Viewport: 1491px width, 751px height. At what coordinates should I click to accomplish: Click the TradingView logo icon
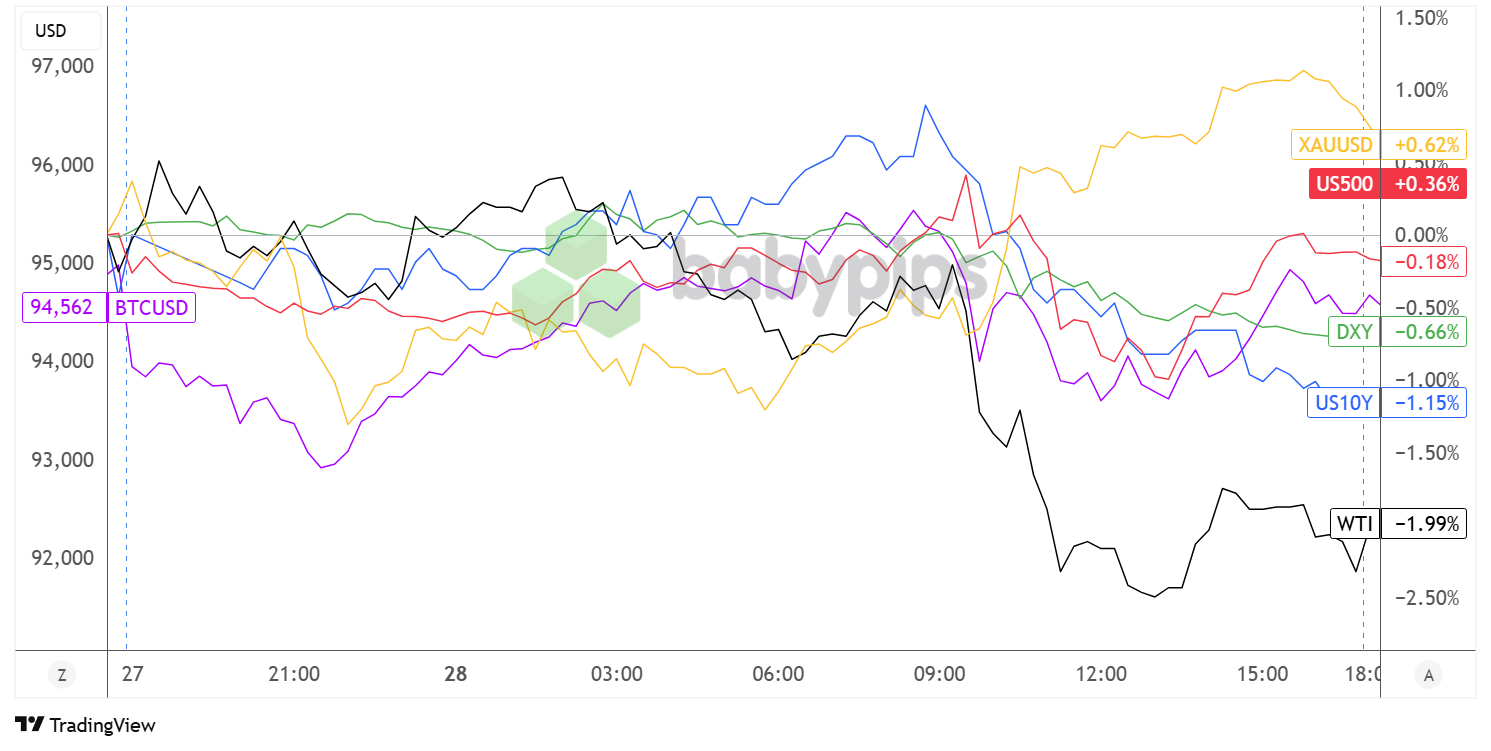[x=30, y=725]
